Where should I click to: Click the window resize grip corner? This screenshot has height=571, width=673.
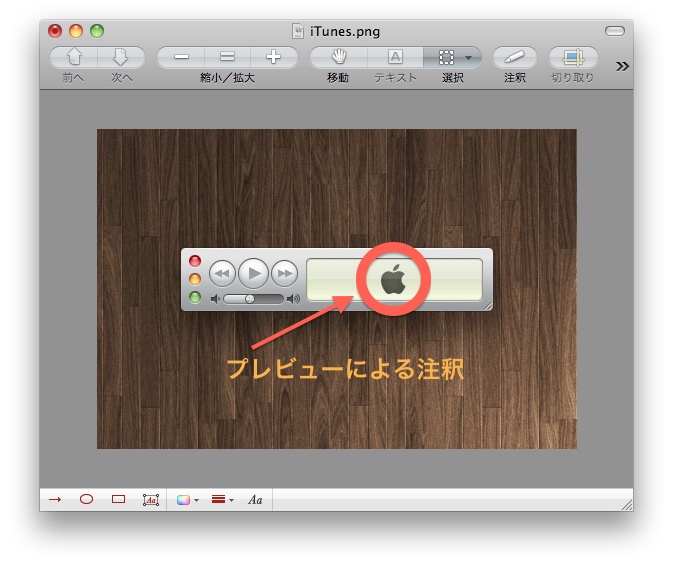(627, 505)
